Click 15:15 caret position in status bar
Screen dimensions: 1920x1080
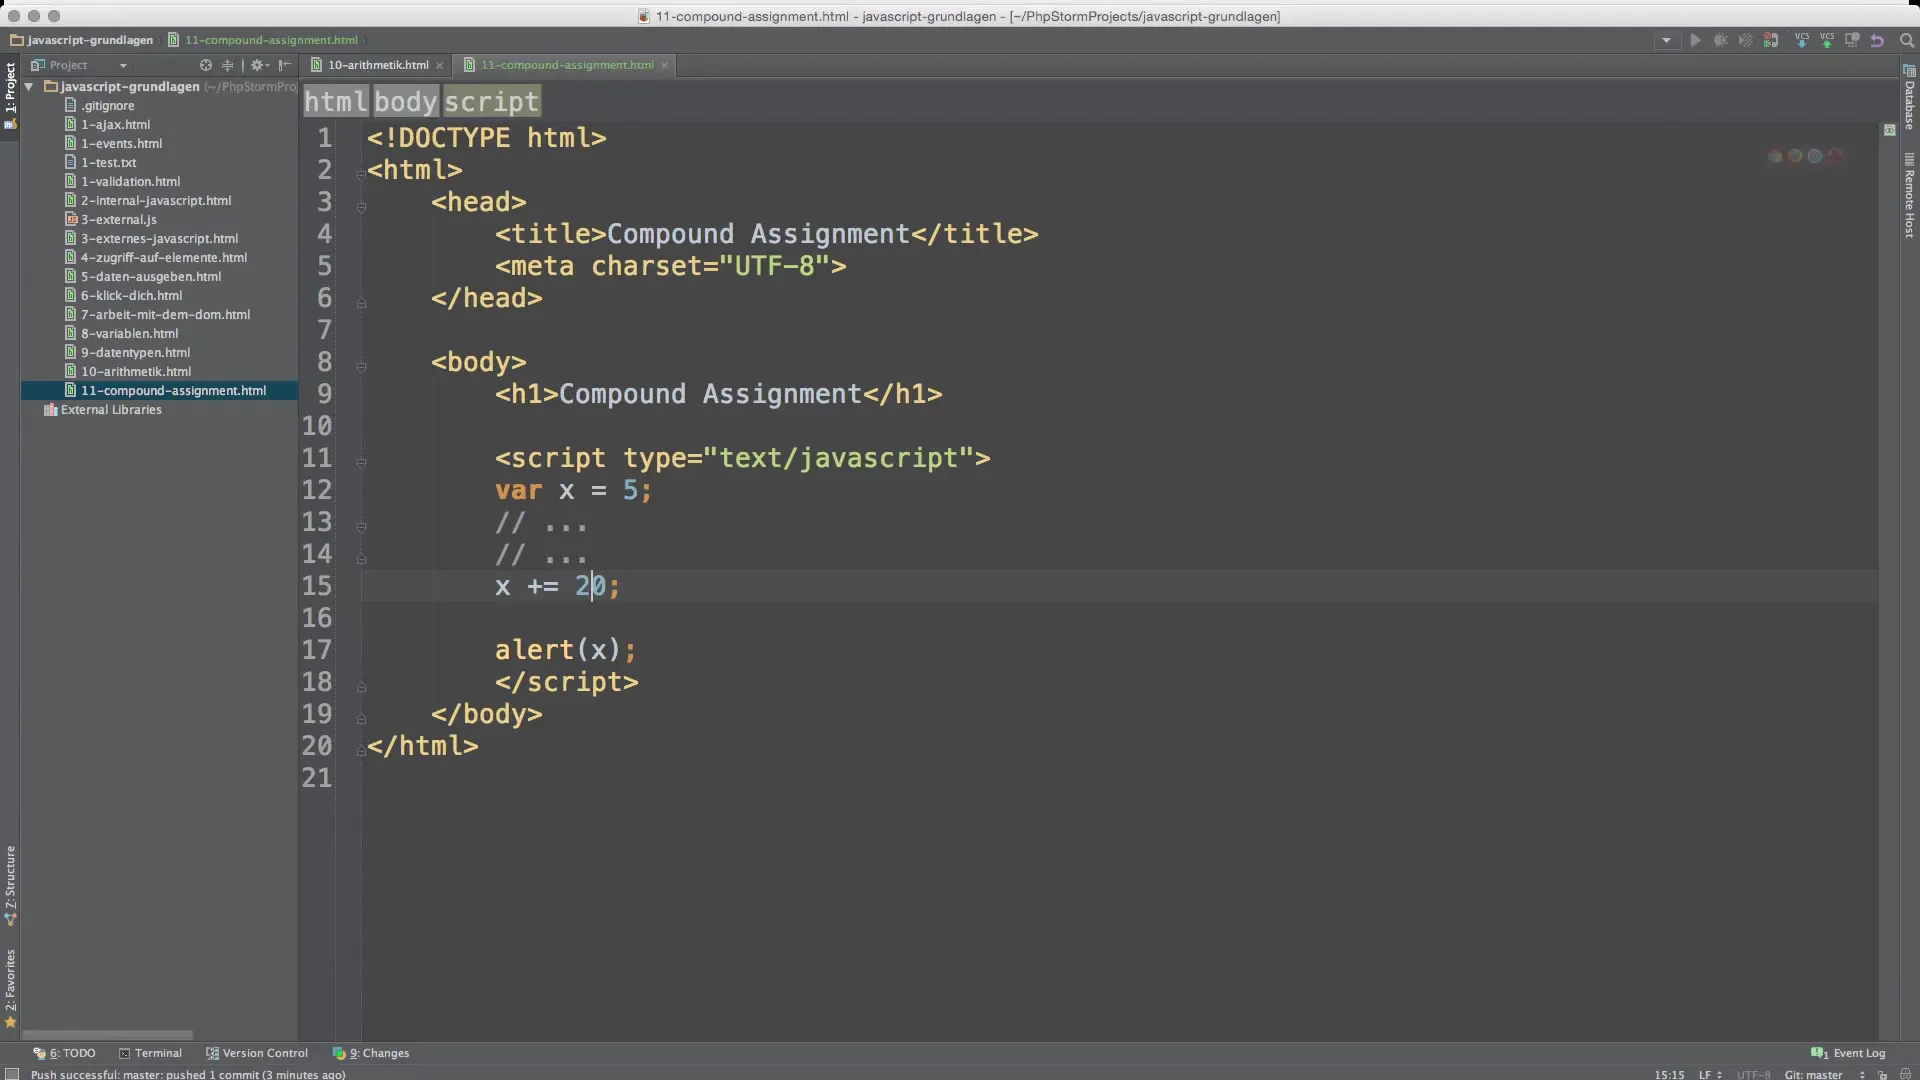point(1669,1075)
